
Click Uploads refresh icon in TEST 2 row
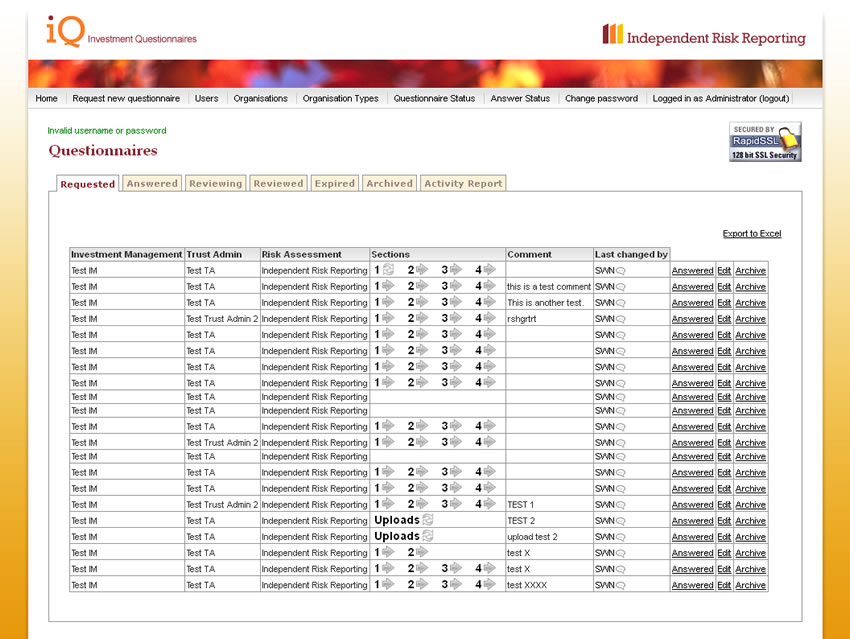(428, 520)
